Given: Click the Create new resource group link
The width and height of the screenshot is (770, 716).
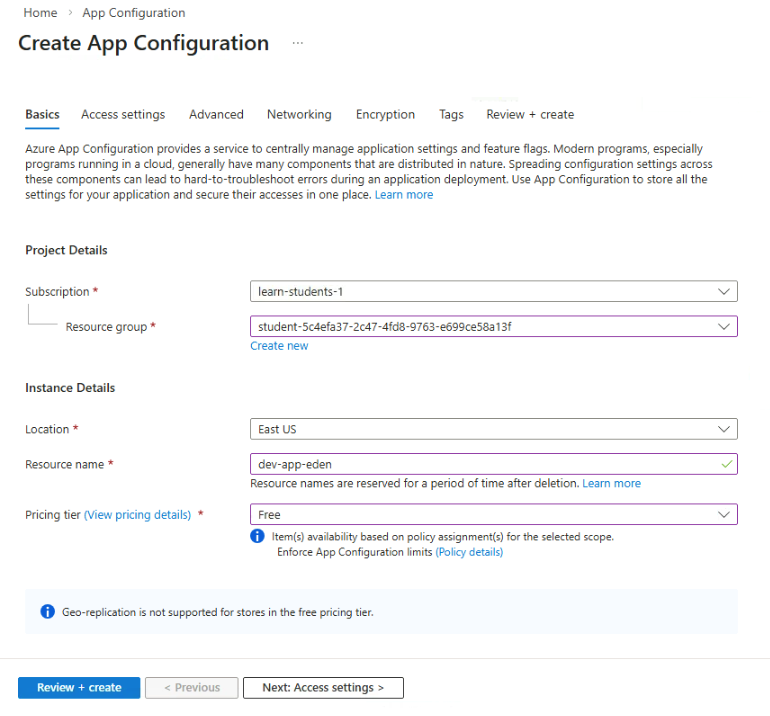Looking at the screenshot, I should coord(279,346).
